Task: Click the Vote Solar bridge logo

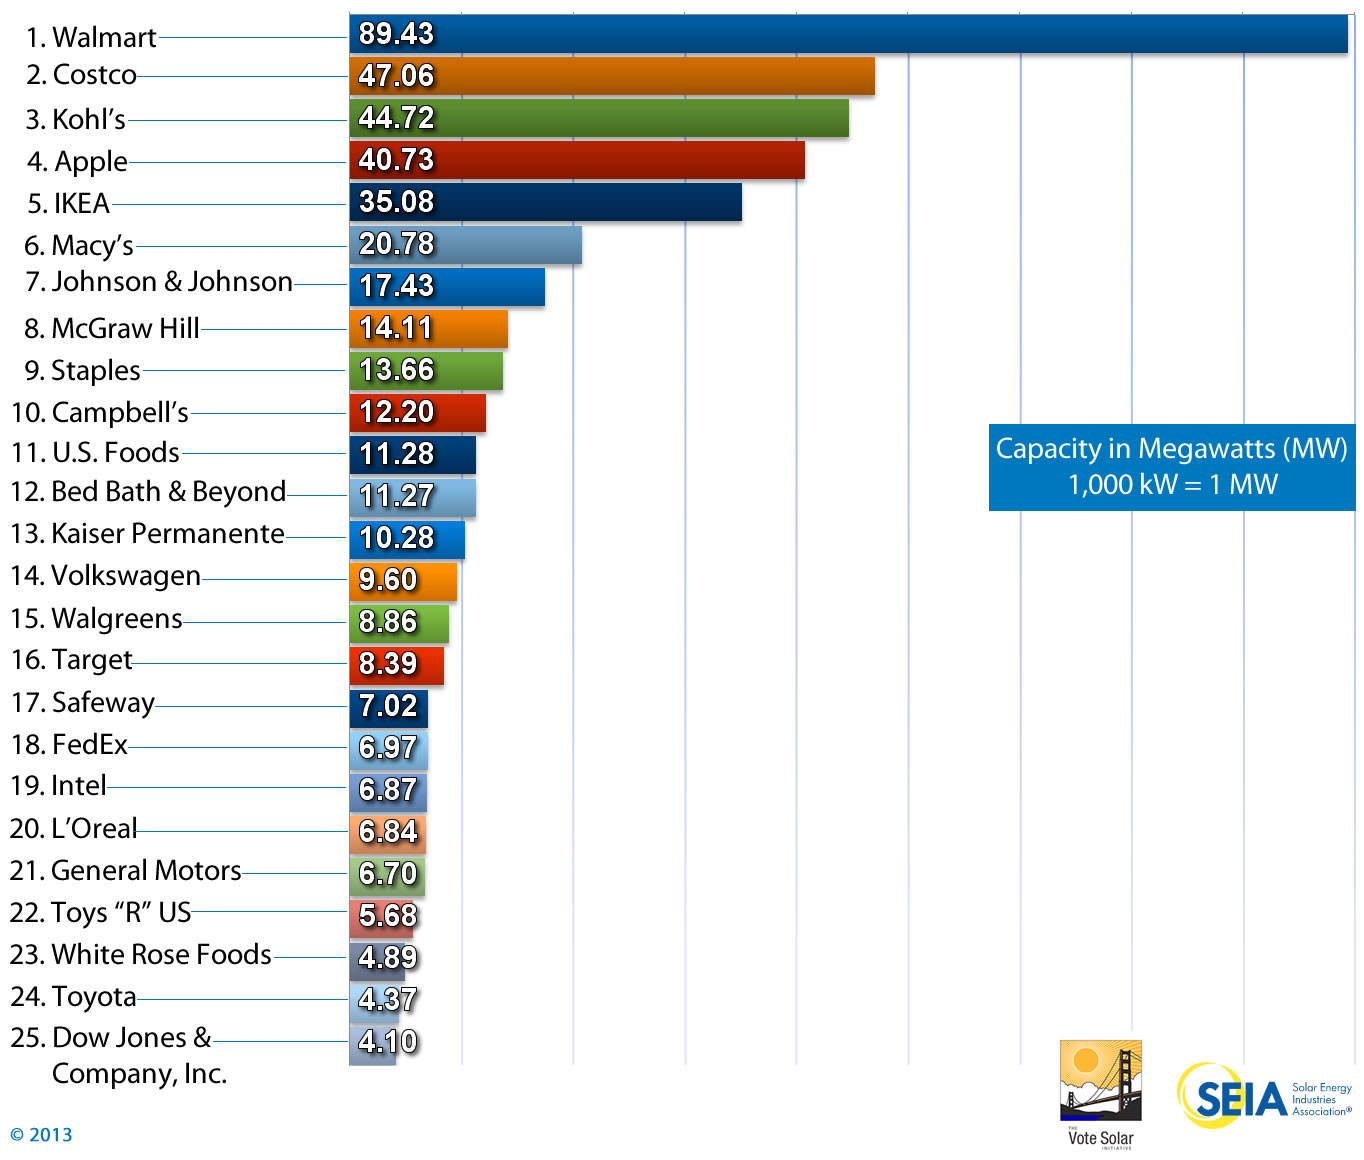Action: (1100, 1084)
